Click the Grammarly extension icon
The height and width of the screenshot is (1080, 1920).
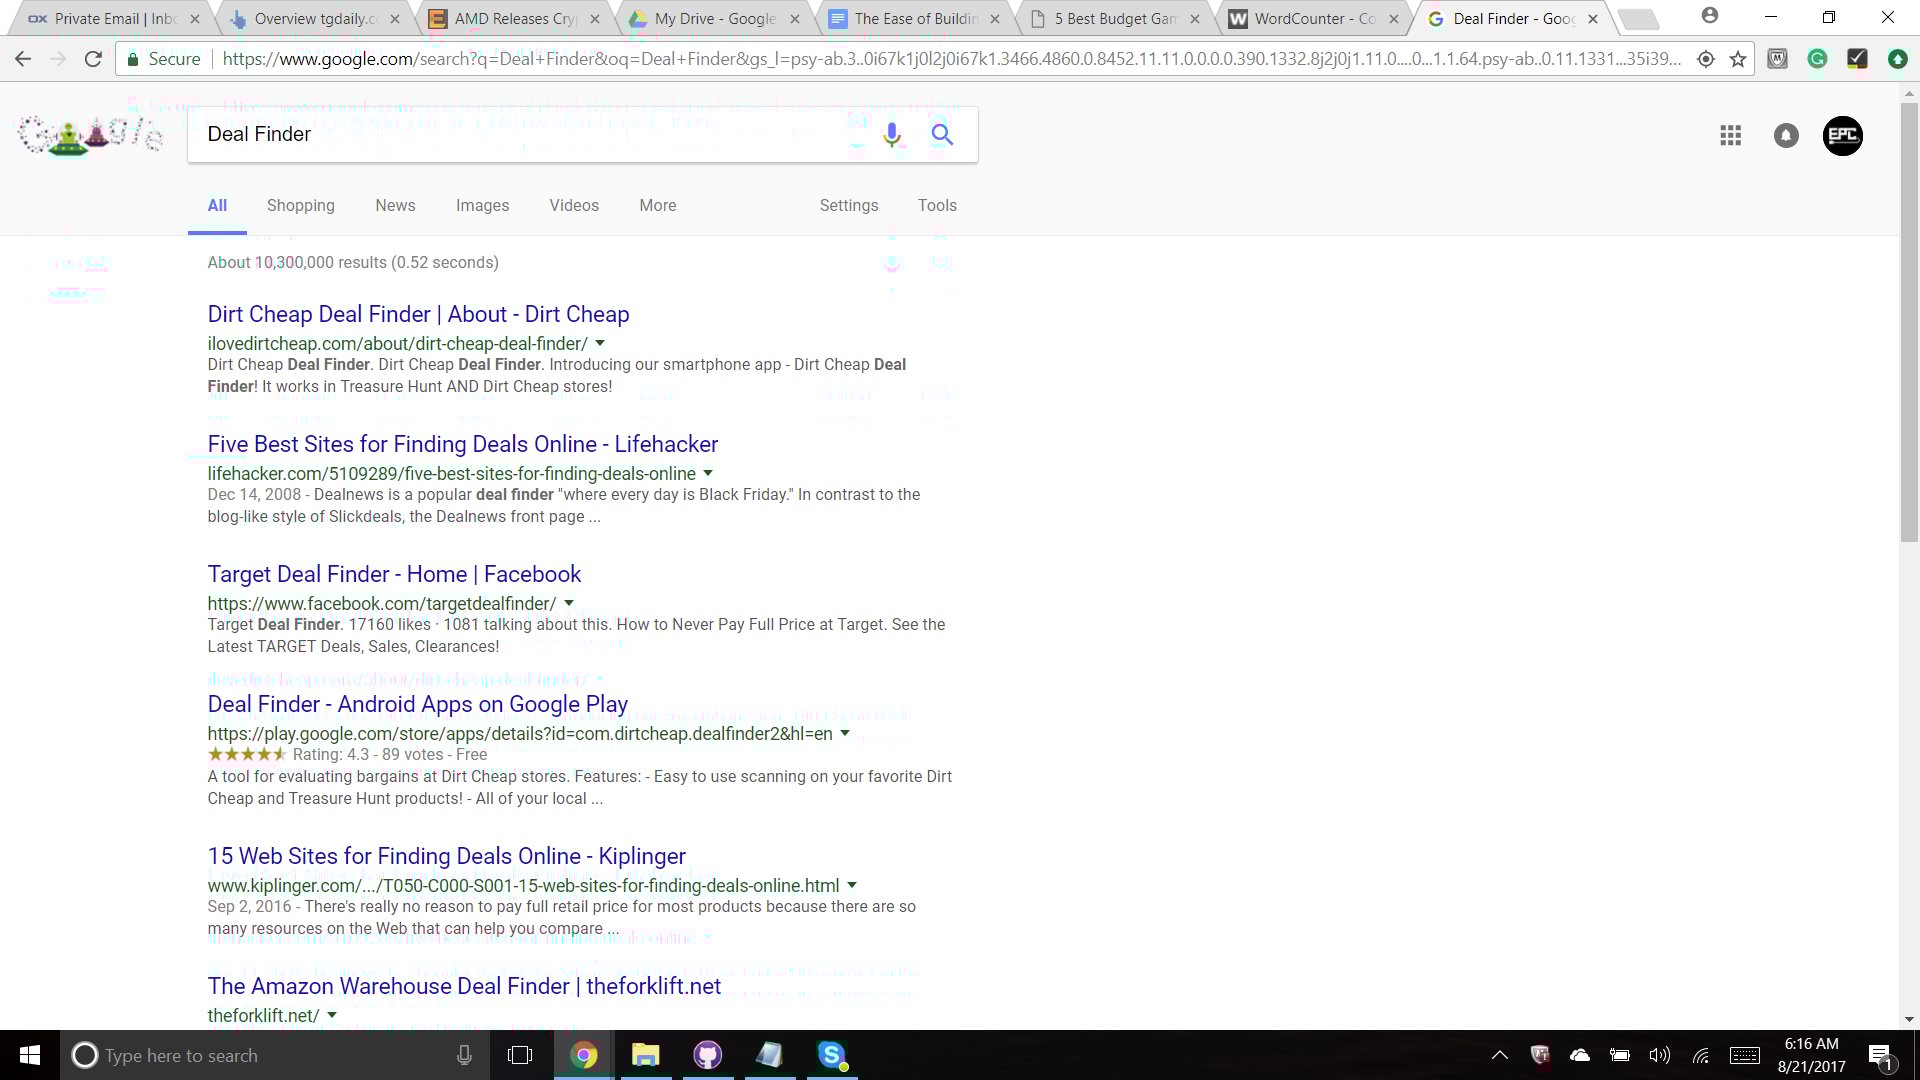[1817, 59]
